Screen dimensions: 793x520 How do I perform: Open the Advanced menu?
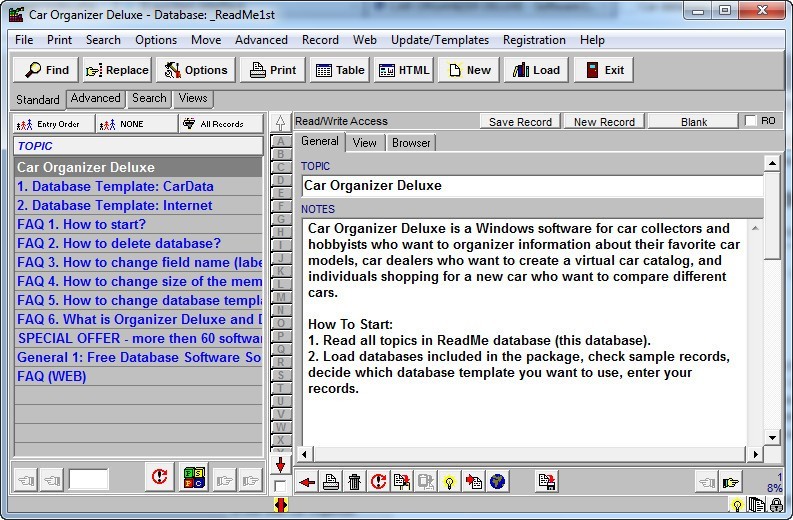[x=261, y=40]
